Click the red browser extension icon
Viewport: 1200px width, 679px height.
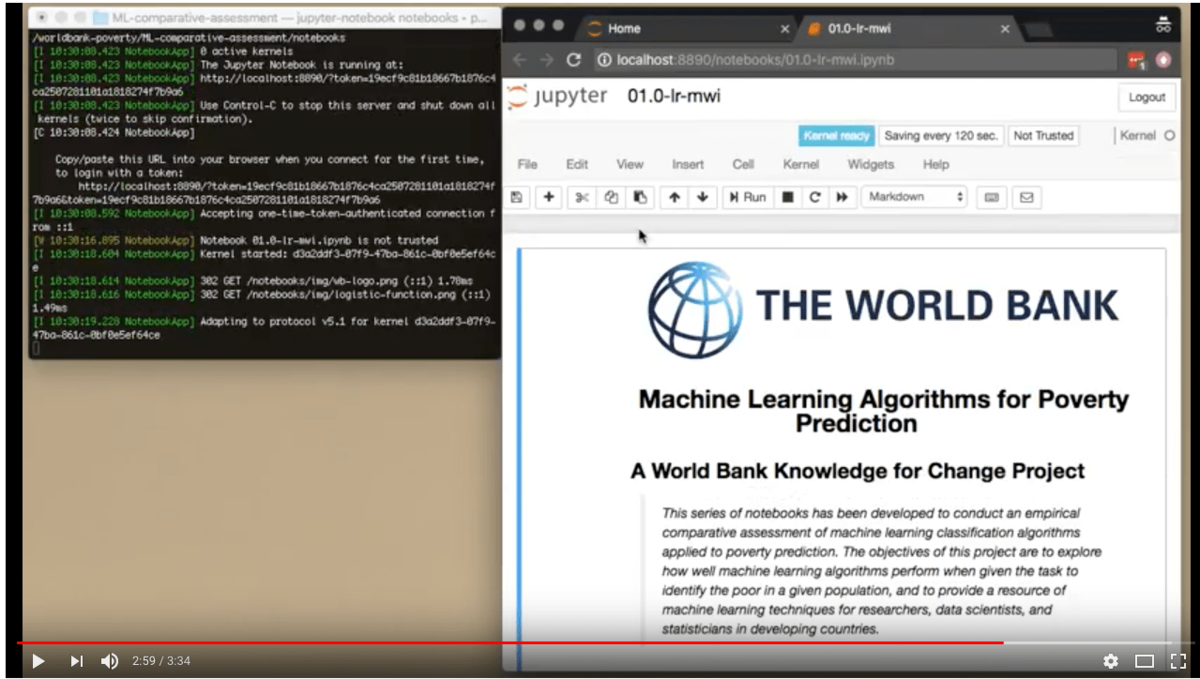click(x=1136, y=60)
